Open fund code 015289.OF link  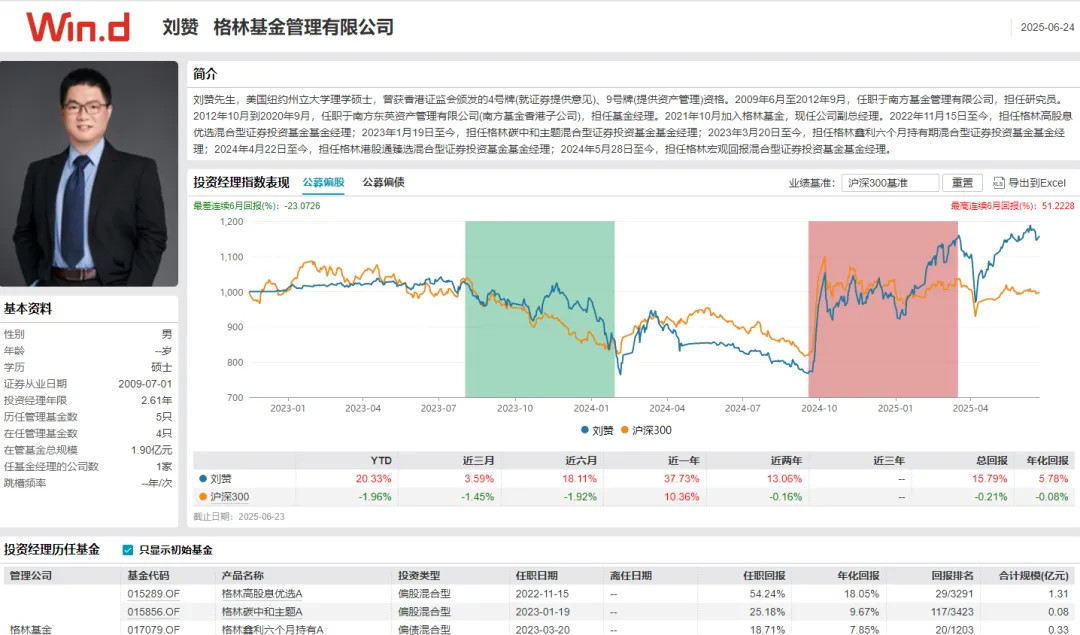tap(153, 594)
